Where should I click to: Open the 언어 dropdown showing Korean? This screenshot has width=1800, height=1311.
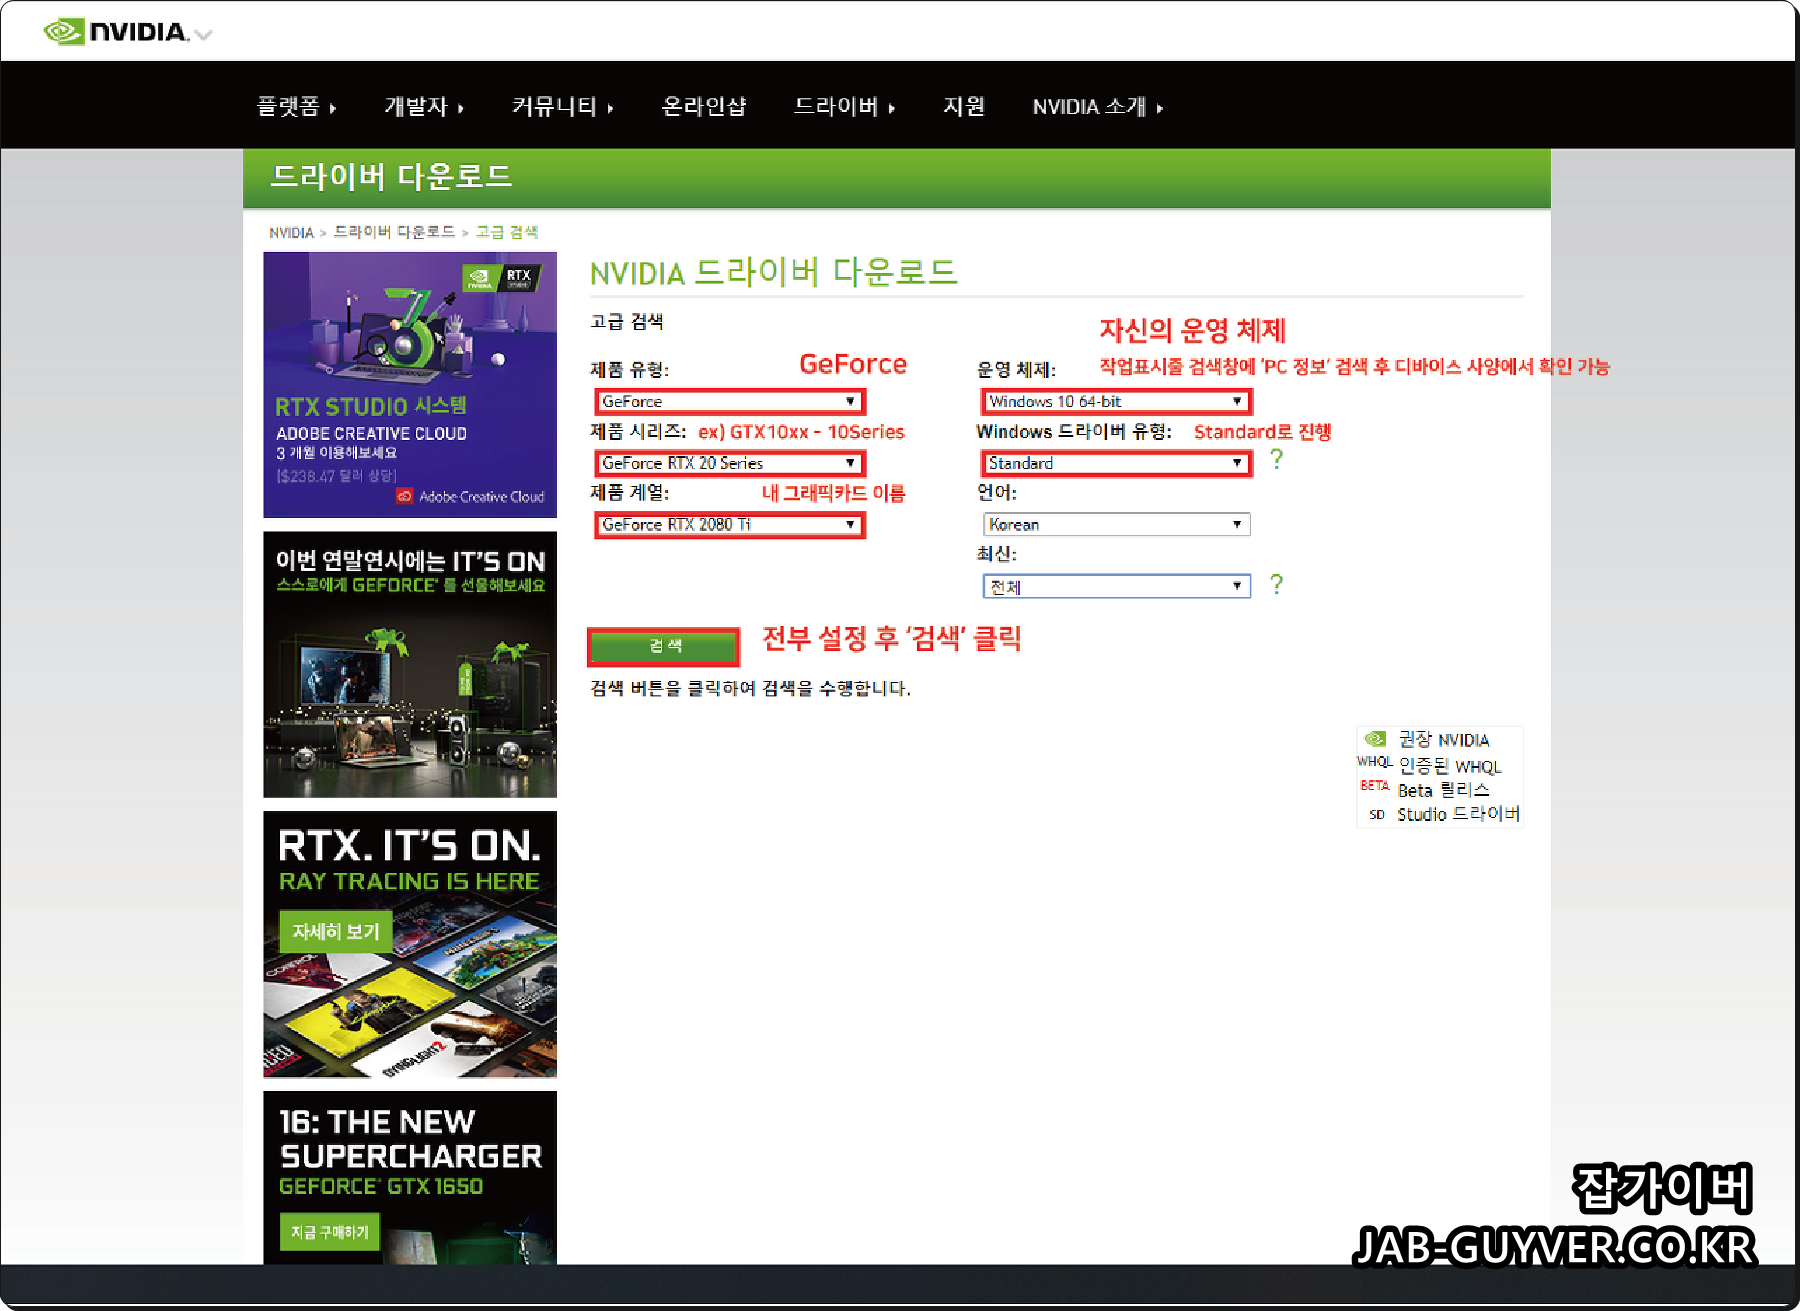[1116, 524]
